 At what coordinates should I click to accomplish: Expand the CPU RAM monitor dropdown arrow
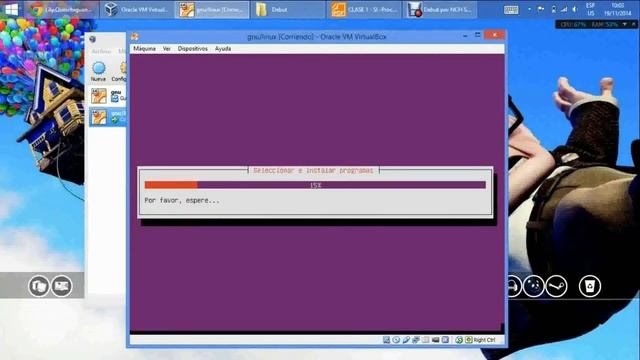coord(624,24)
